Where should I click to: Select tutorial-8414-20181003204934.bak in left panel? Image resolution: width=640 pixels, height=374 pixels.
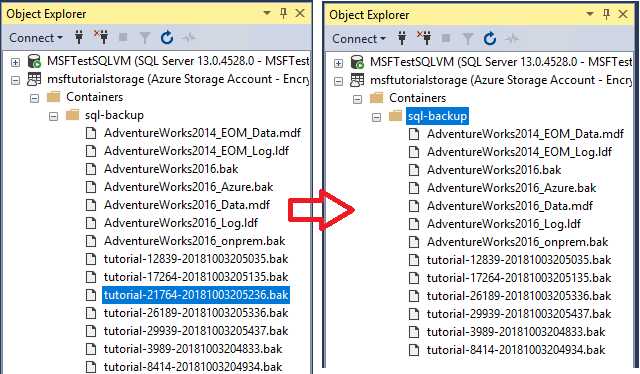point(193,367)
